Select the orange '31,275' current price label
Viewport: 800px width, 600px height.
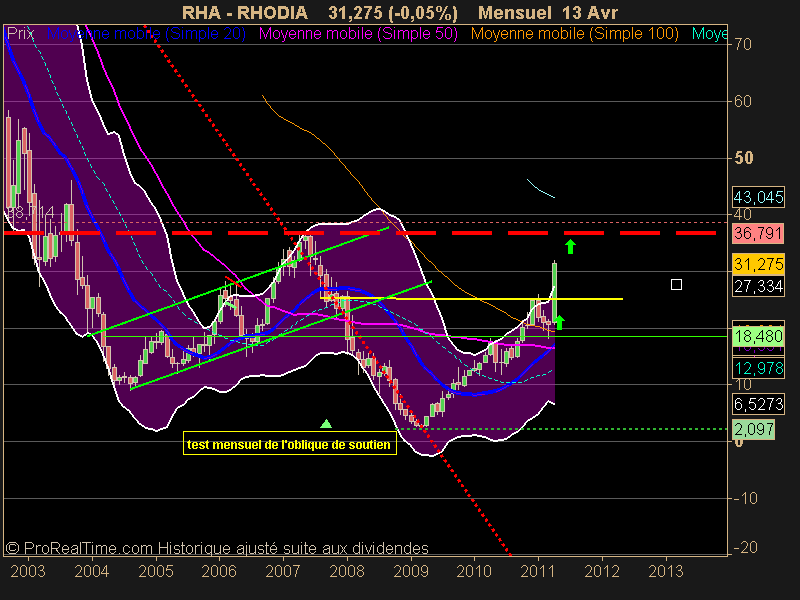click(758, 264)
